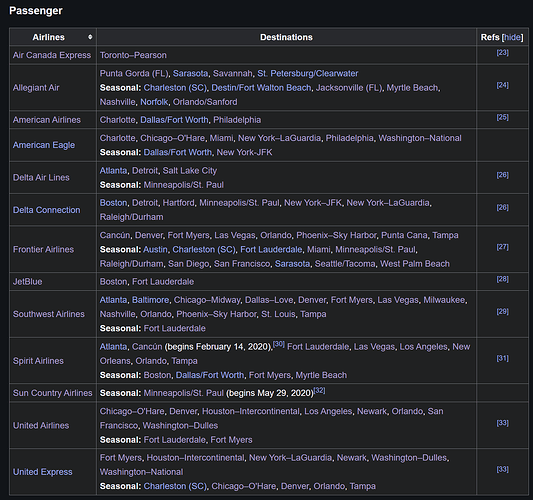Select the Destinations column header text

tap(286, 37)
